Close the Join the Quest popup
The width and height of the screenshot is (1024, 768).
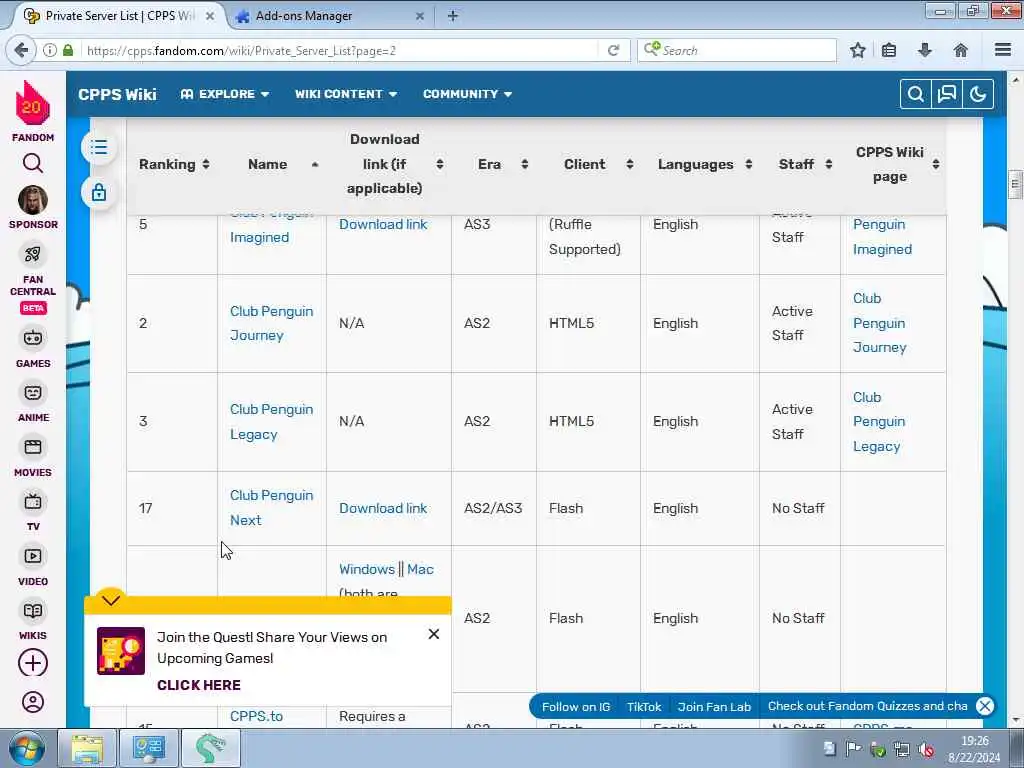coord(434,634)
